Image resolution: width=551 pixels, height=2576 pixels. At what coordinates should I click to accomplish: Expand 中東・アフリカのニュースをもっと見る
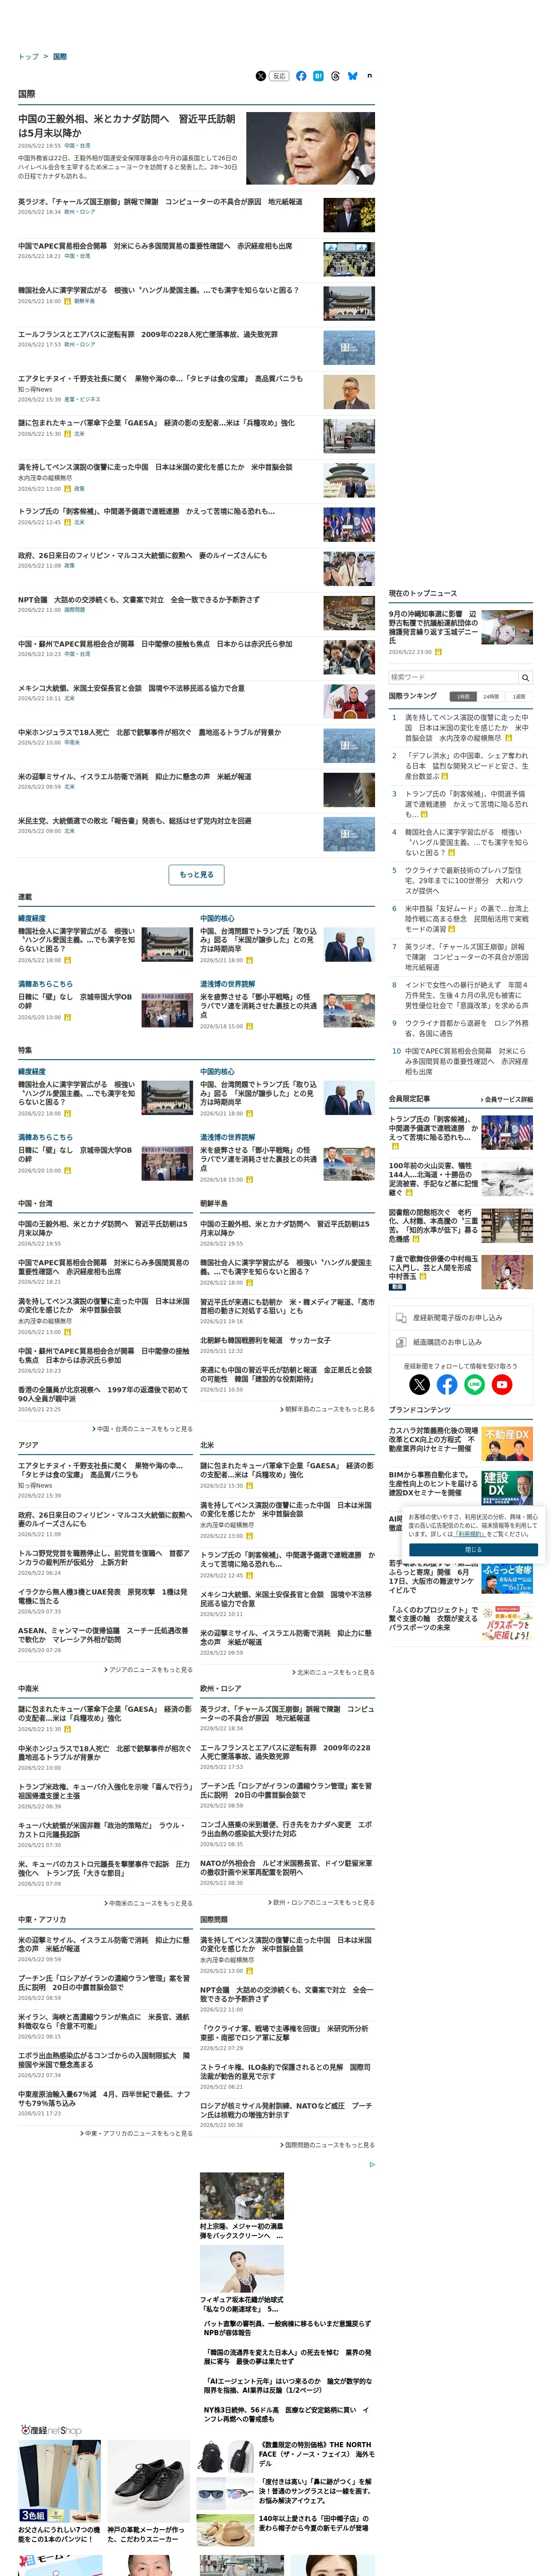click(136, 2132)
